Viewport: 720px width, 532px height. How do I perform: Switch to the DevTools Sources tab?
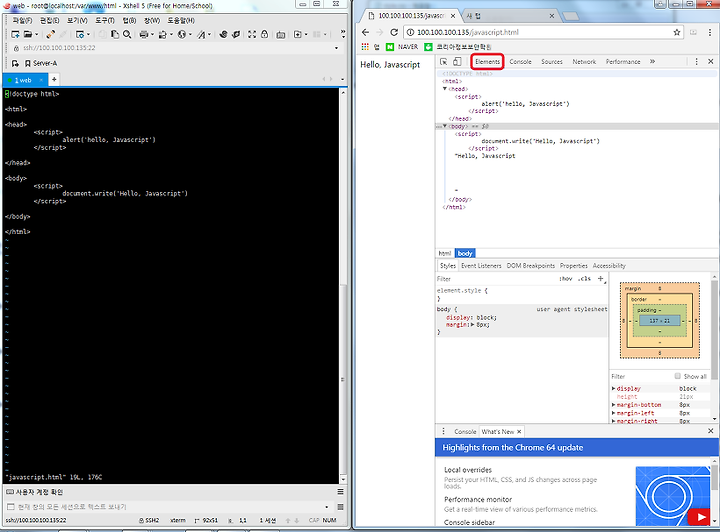551,62
